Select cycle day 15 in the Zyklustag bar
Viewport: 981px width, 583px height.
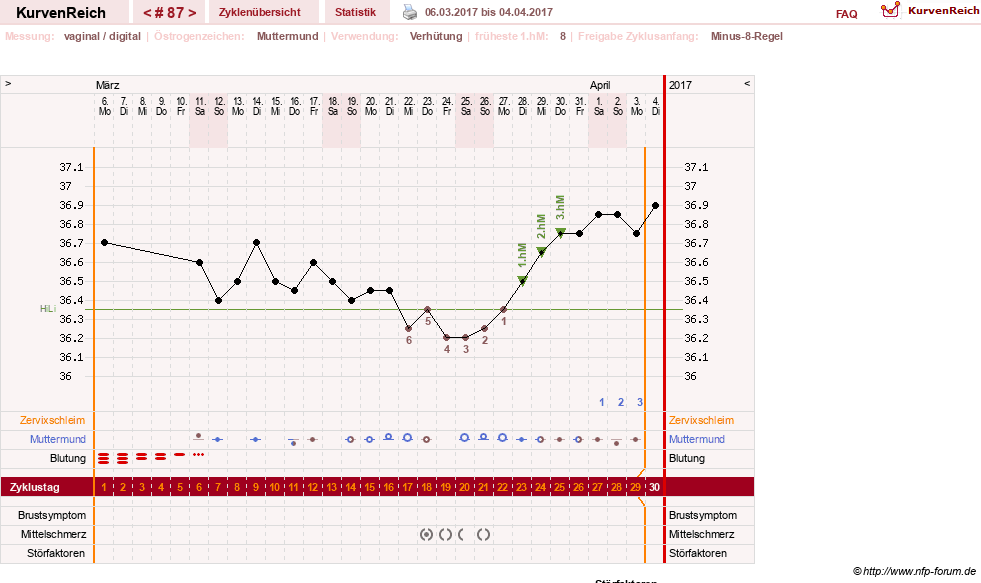(x=370, y=487)
